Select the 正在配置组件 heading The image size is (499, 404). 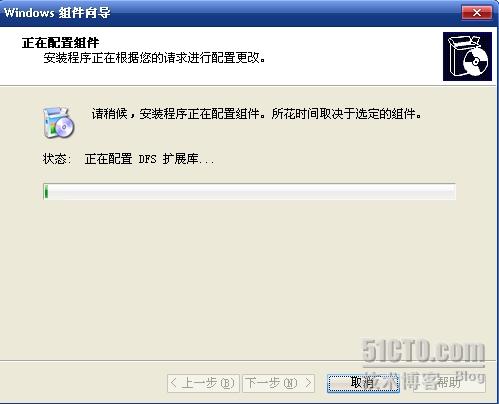click(60, 43)
